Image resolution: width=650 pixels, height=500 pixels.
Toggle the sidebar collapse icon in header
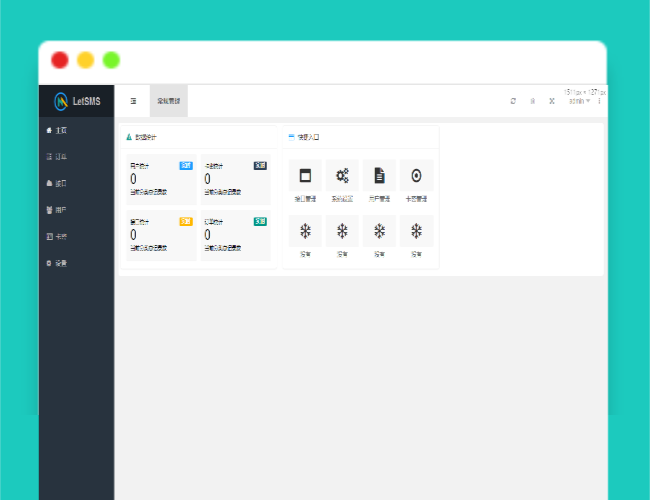[x=133, y=101]
